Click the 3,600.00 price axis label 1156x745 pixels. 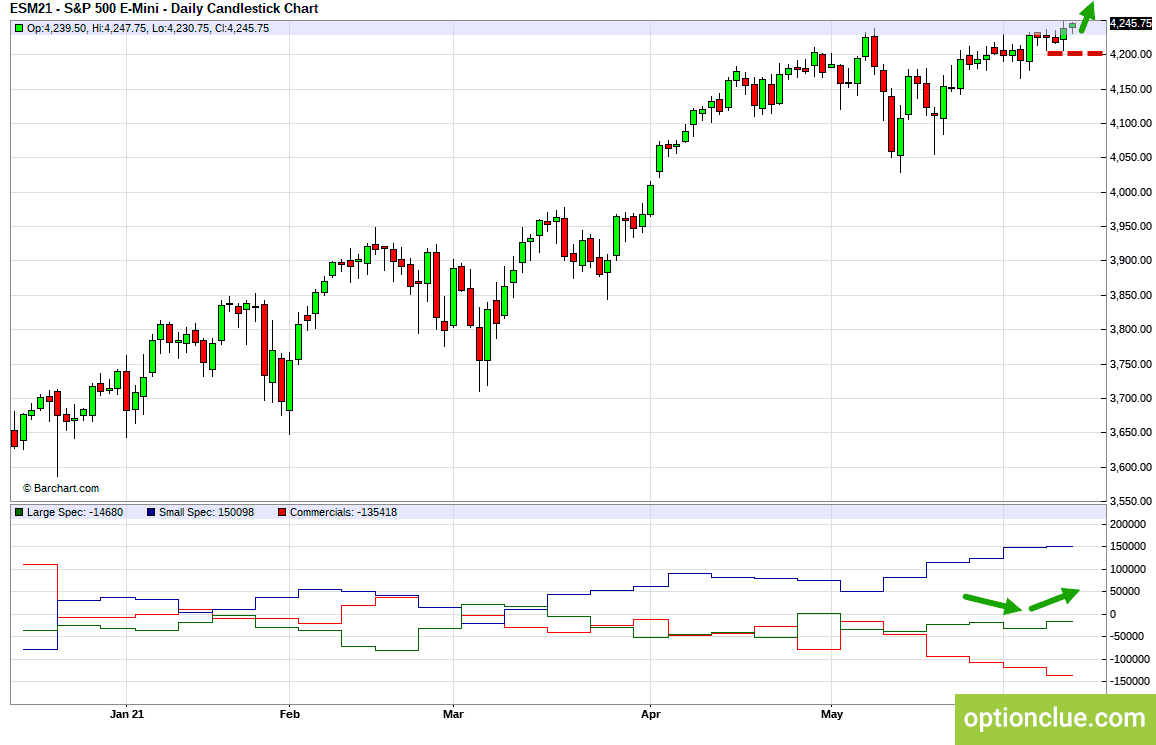click(1131, 466)
